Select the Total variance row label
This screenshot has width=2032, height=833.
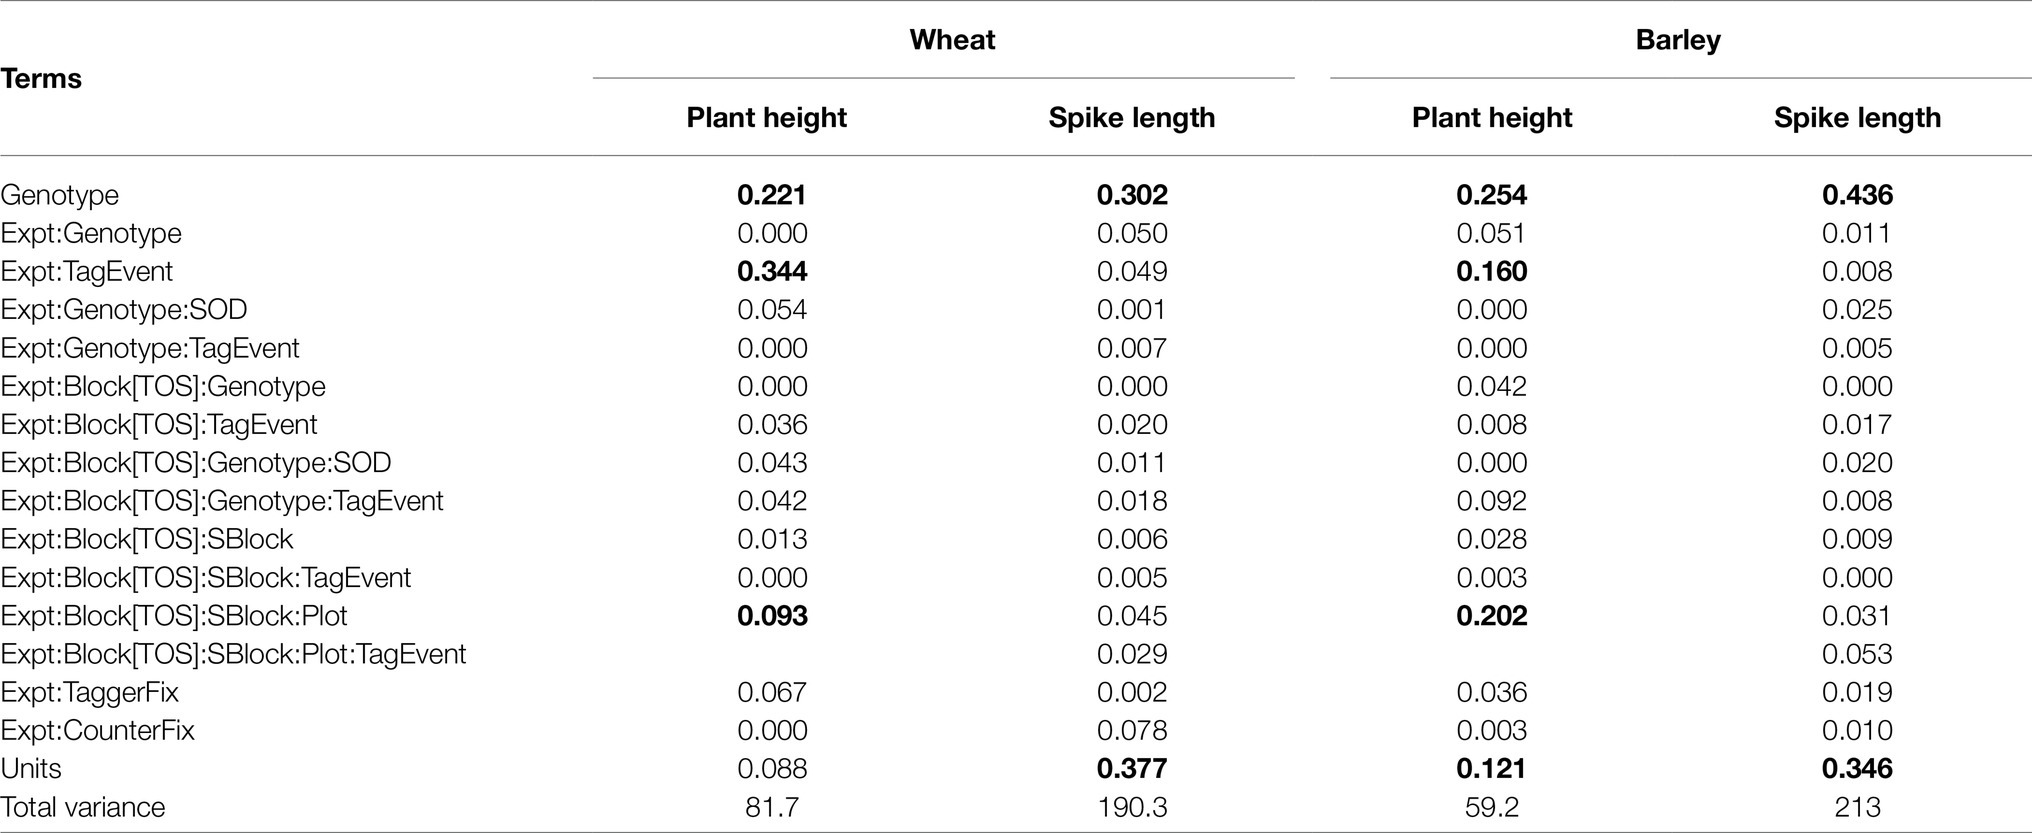pos(83,807)
